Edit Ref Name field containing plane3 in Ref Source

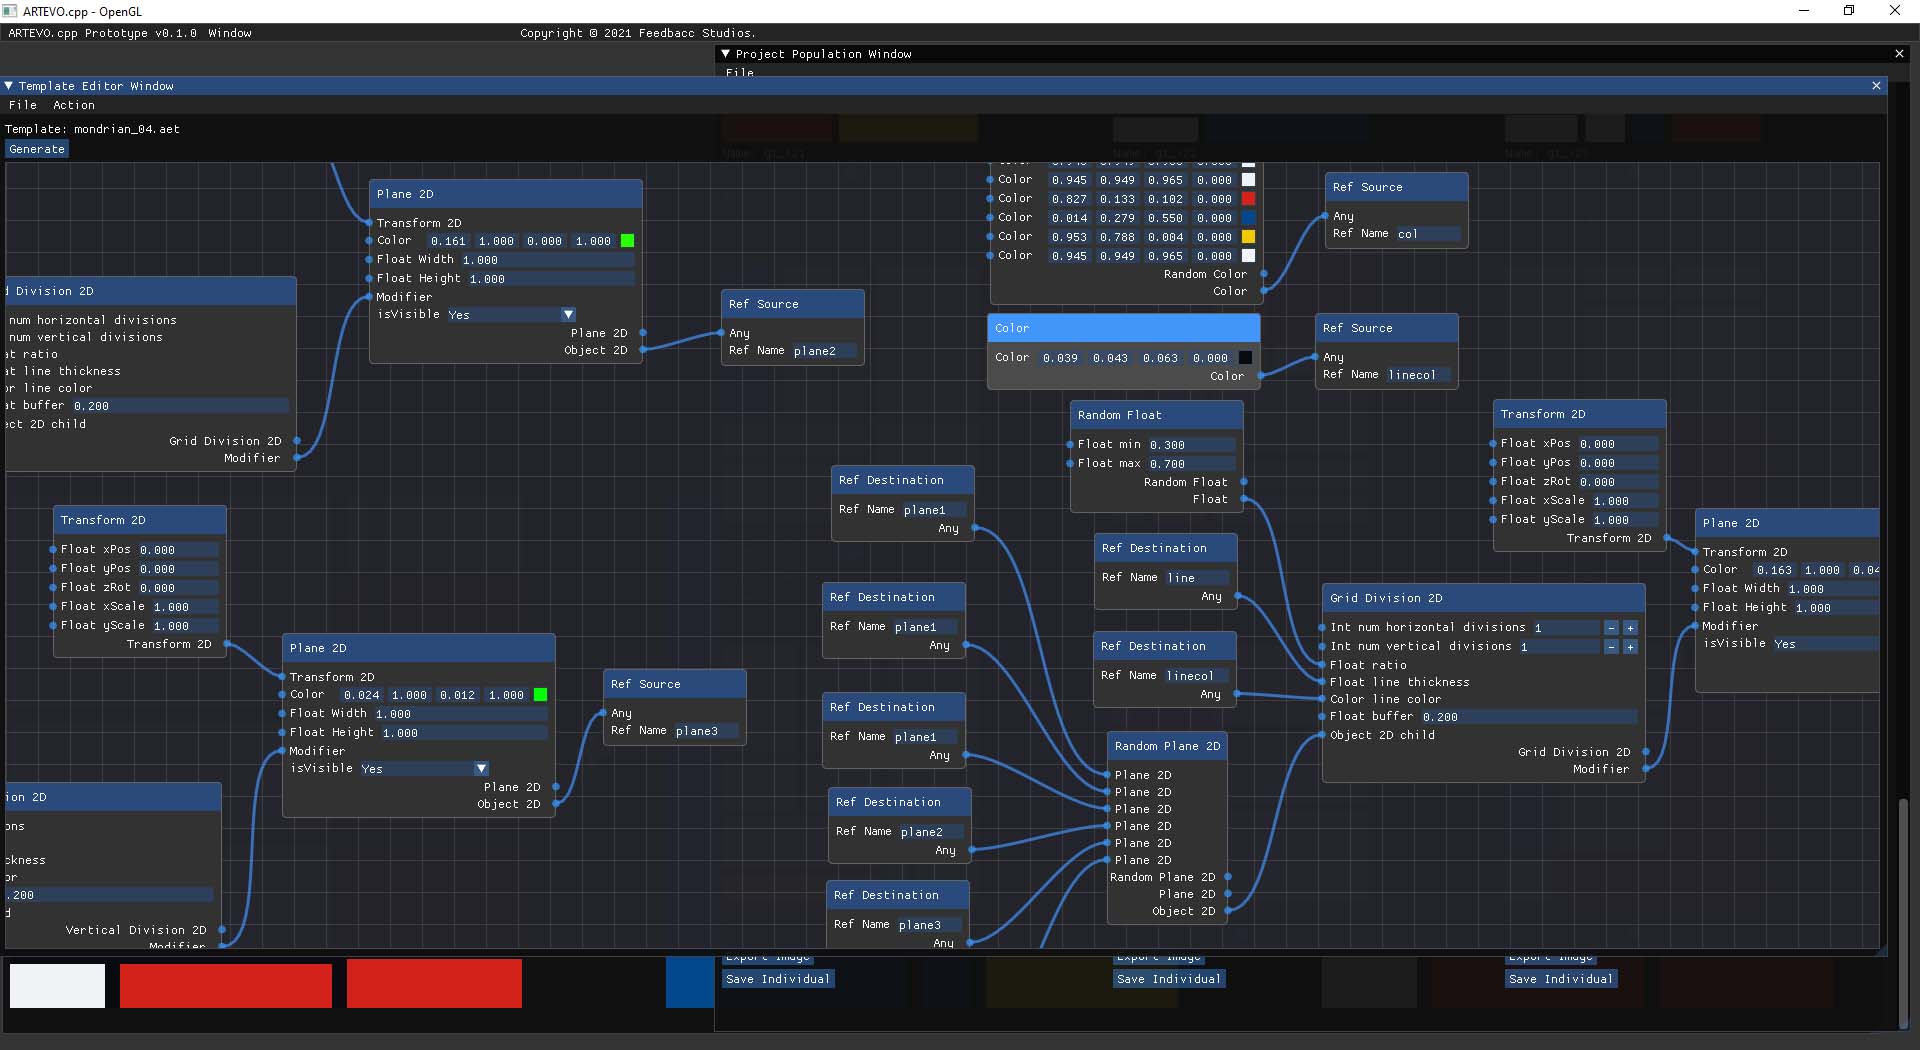coord(705,731)
